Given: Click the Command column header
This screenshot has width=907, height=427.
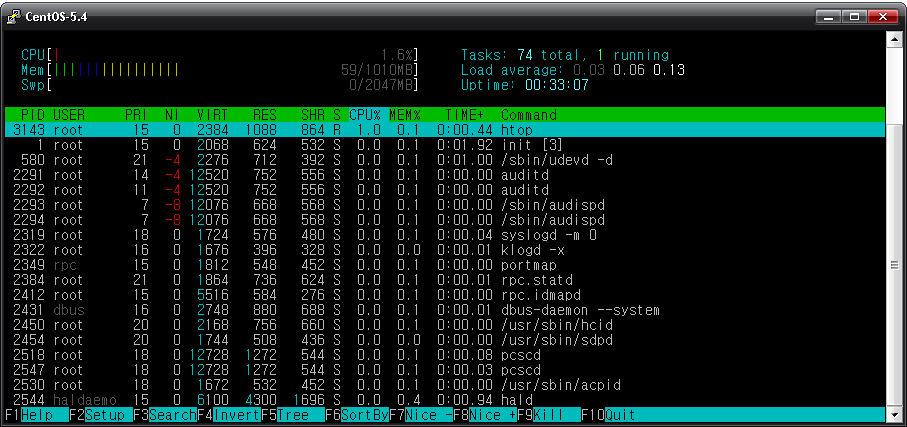Looking at the screenshot, I should tap(529, 115).
